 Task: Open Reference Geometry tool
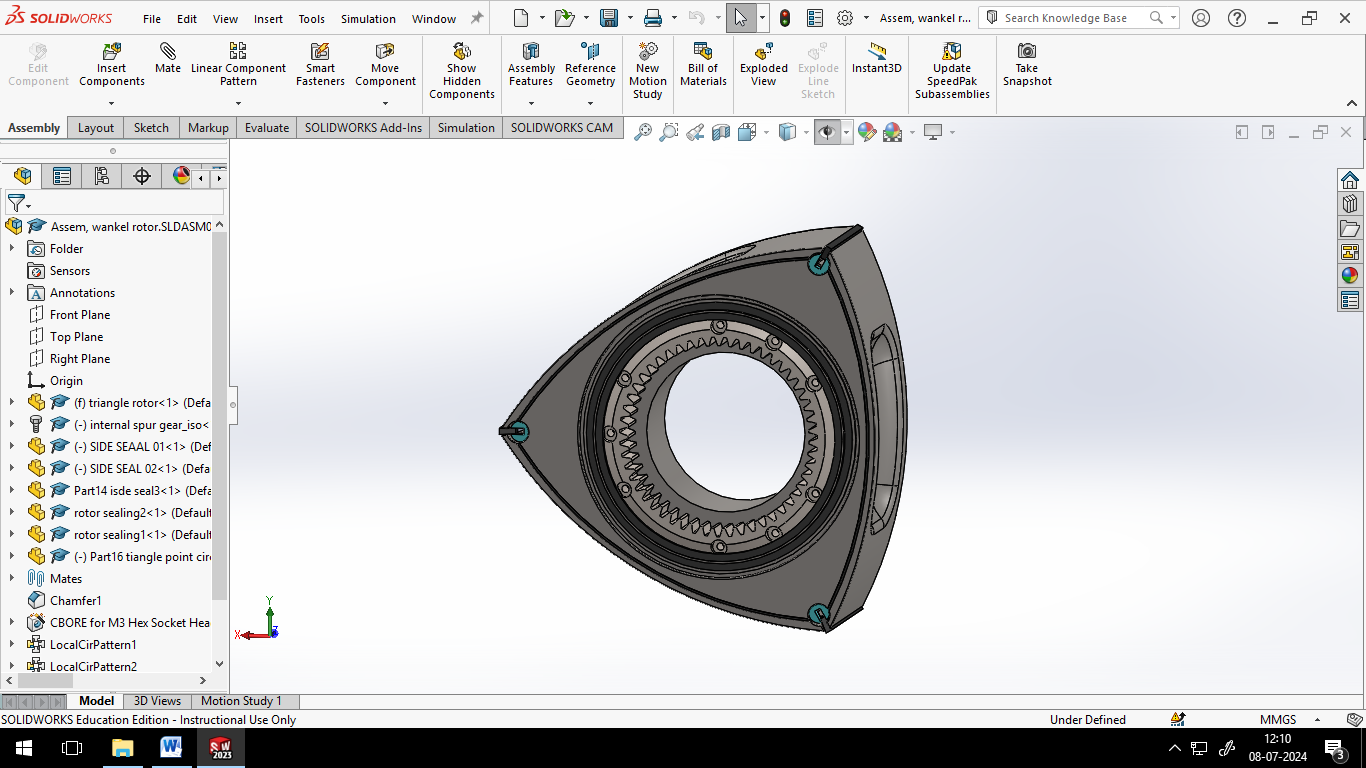pos(590,65)
